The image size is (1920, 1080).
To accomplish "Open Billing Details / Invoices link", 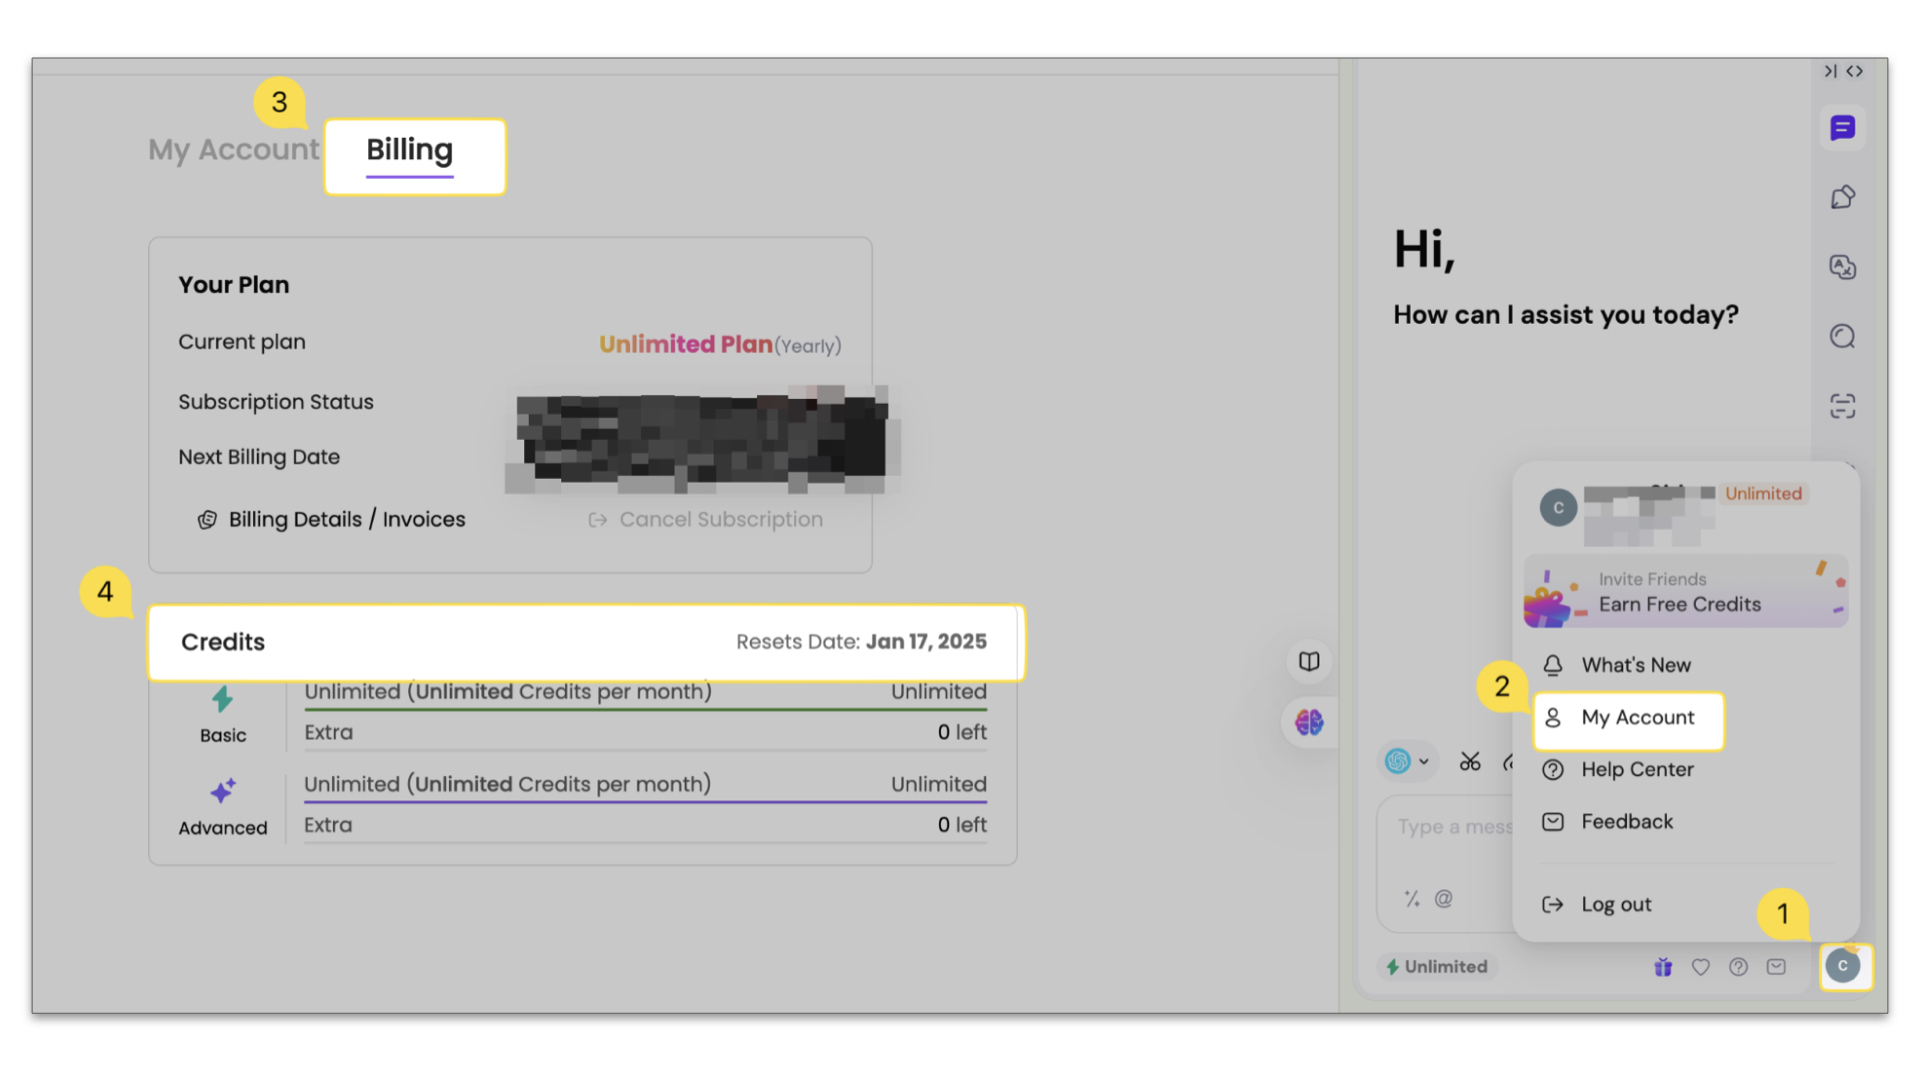I will pyautogui.click(x=331, y=520).
